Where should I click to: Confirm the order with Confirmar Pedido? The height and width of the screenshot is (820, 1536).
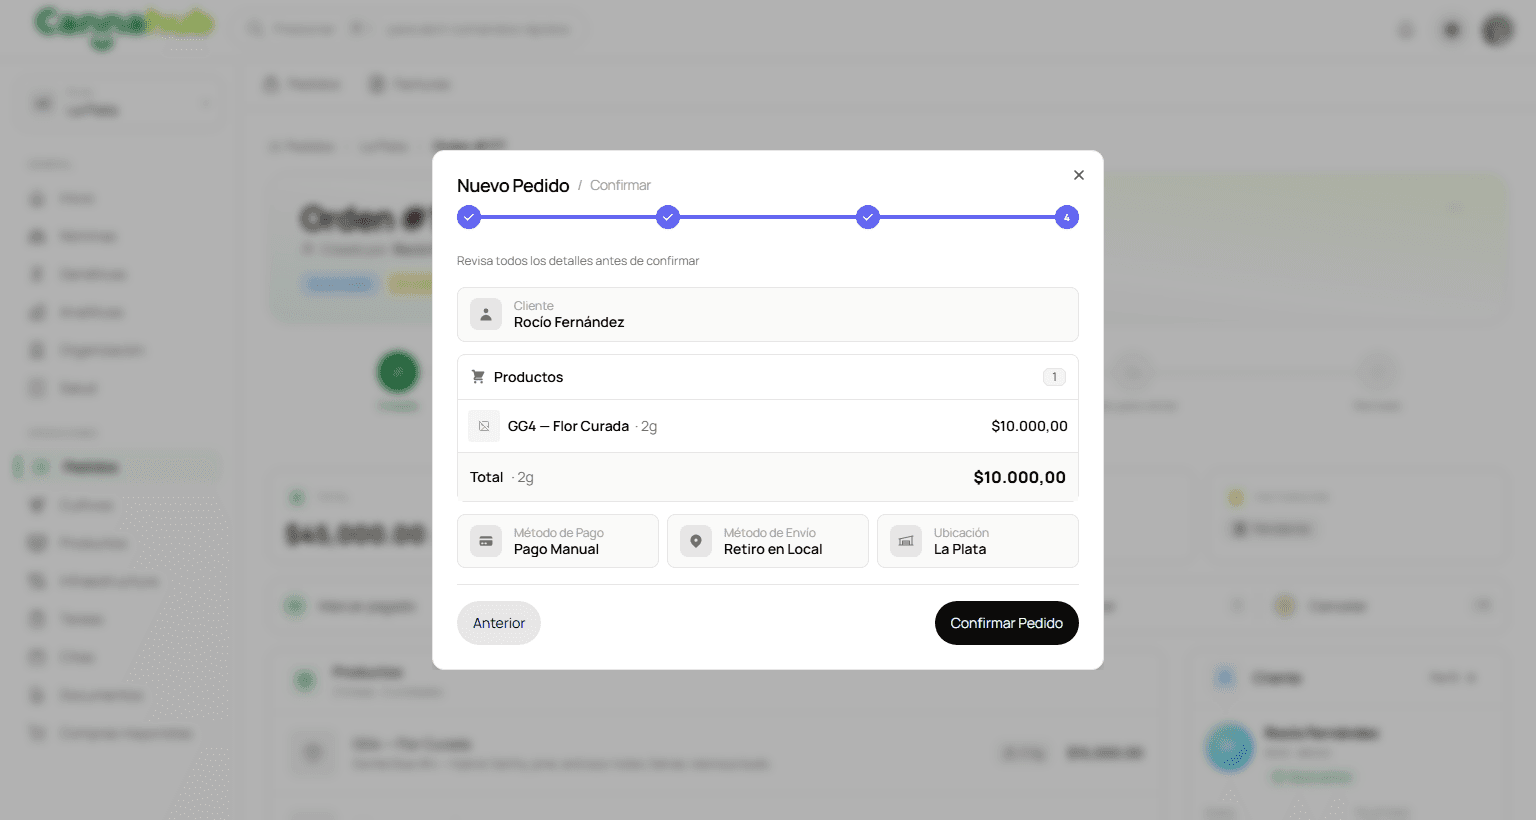1007,623
